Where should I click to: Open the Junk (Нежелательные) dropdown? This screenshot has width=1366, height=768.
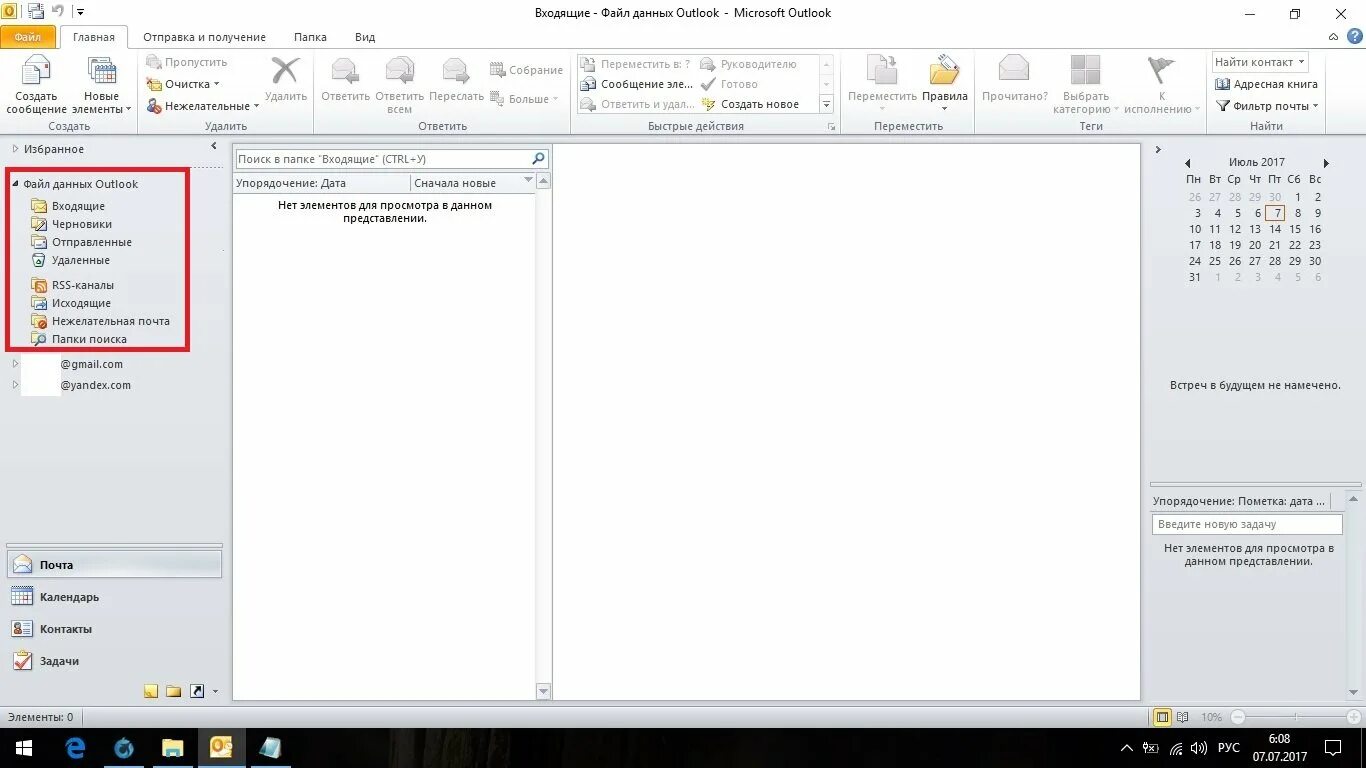pos(203,106)
